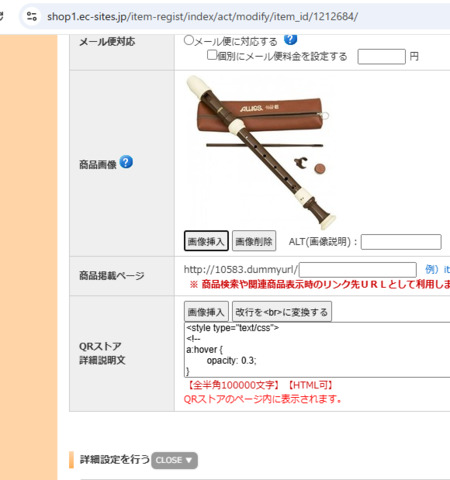Viewport: 450px width, 480px height.
Task: Click the browser address bar URL
Action: tap(202, 16)
